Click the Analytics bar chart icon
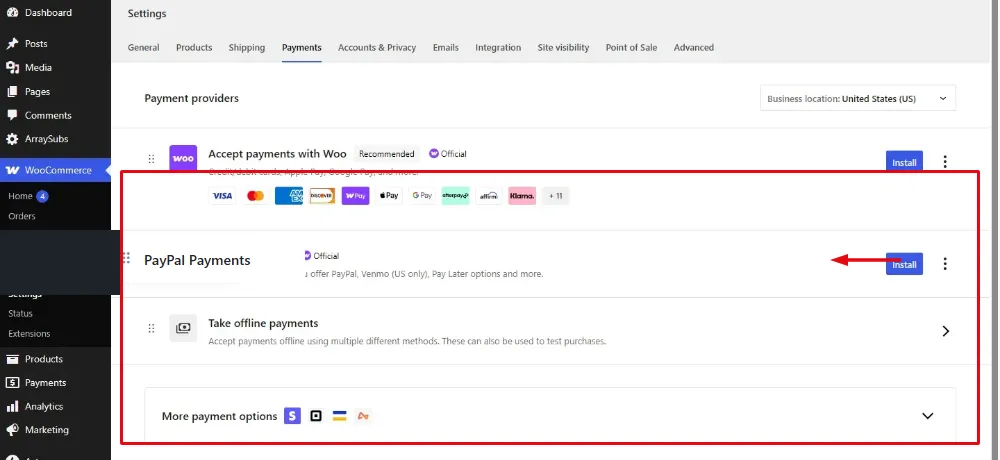This screenshot has height=460, width=1000. 12,406
